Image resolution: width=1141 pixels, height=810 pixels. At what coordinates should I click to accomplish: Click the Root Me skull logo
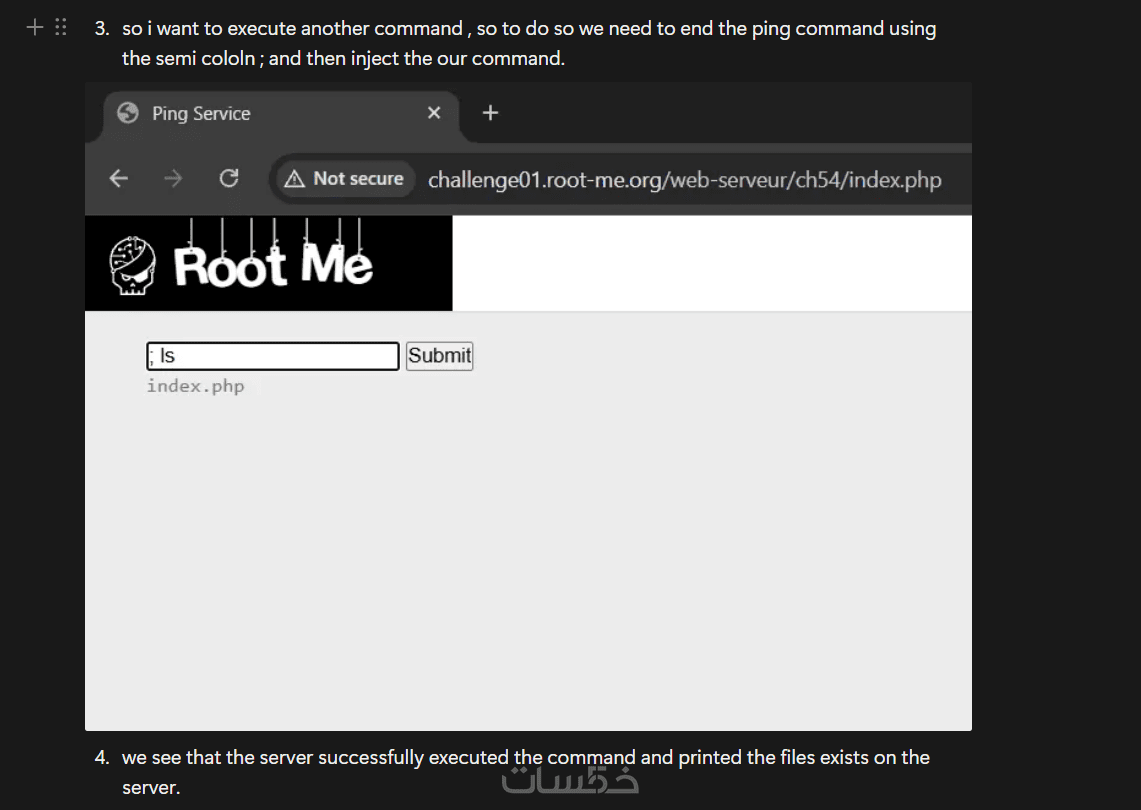coord(132,265)
